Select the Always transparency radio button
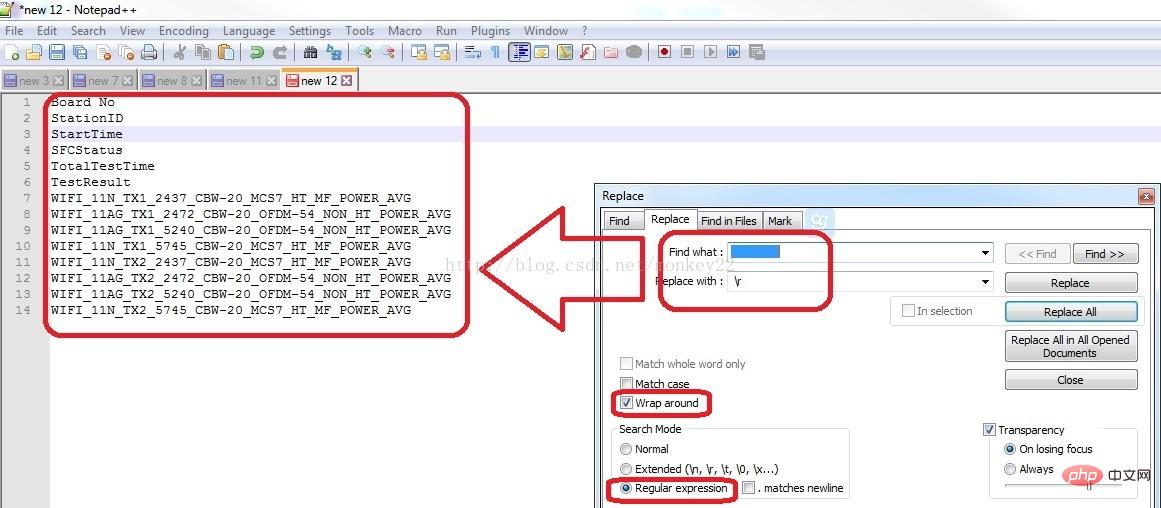Viewport: 1161px width, 508px height. [1010, 469]
